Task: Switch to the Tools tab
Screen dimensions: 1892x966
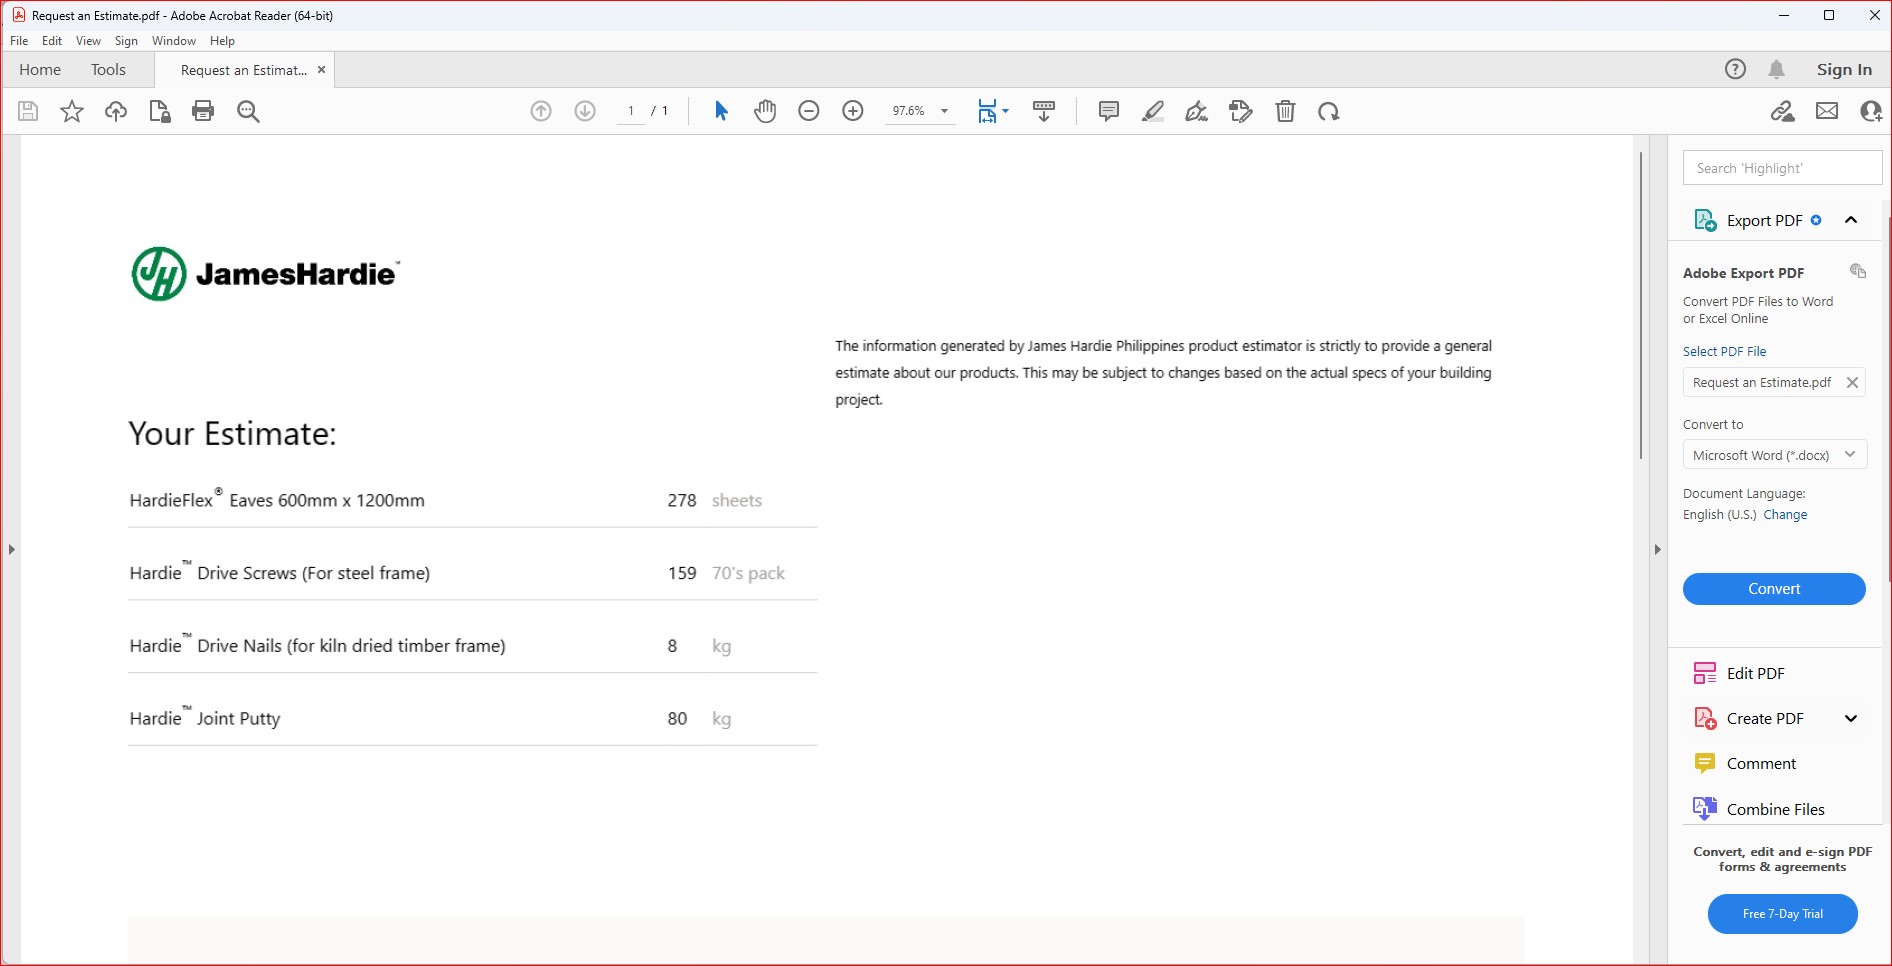Action: pos(108,70)
